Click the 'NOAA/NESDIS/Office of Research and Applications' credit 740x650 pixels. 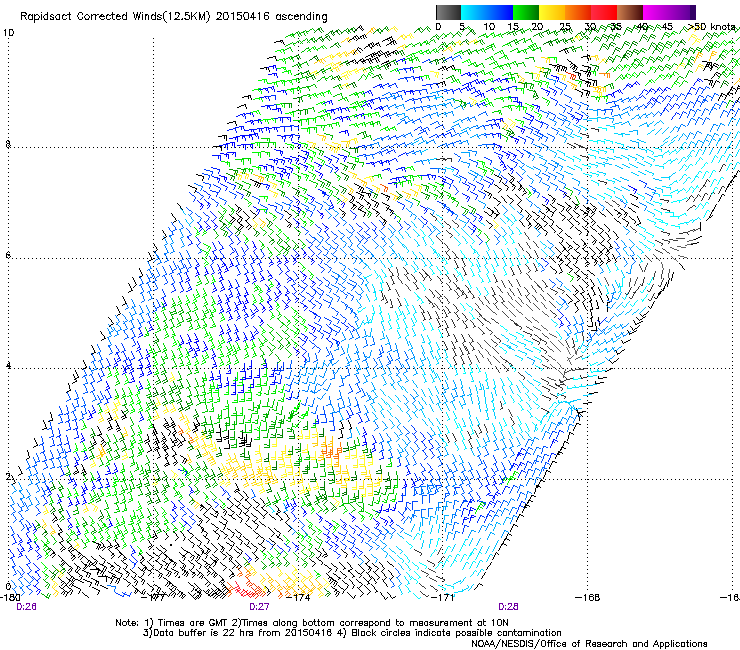589,644
